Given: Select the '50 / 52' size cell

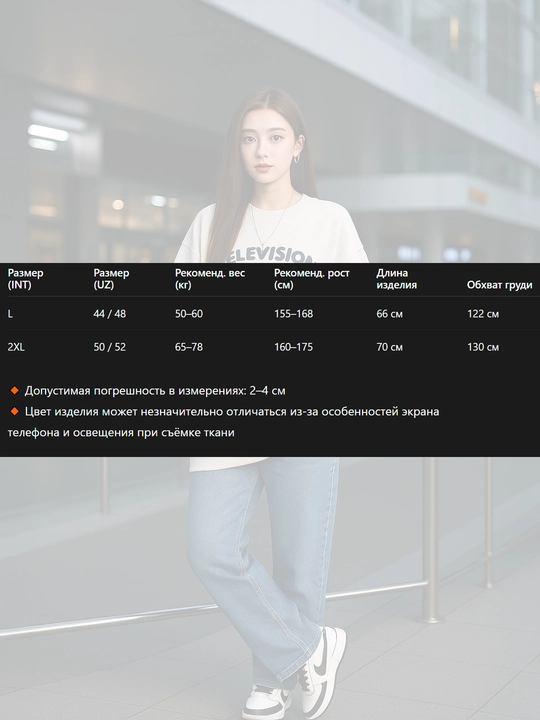Looking at the screenshot, I should (x=109, y=347).
